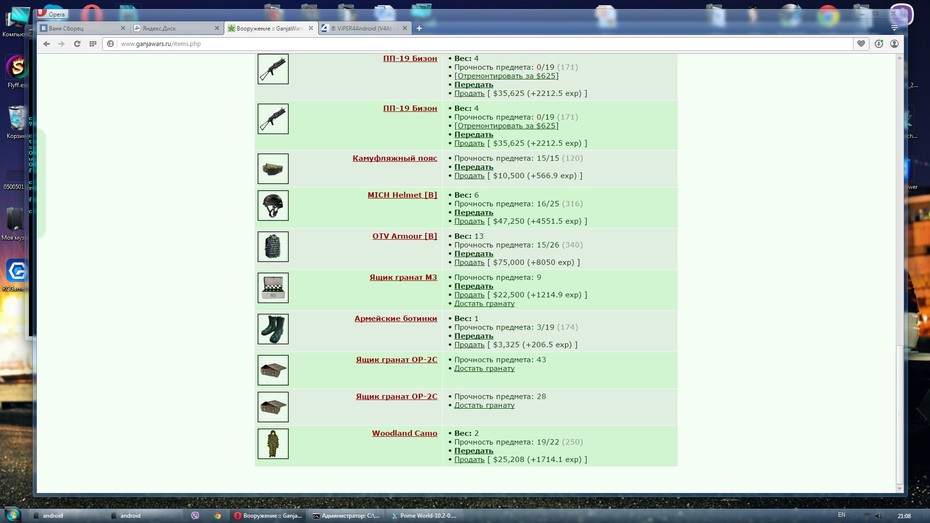Close the ViPER4Android tab
Screen dimensions: 930x523
(405, 28)
